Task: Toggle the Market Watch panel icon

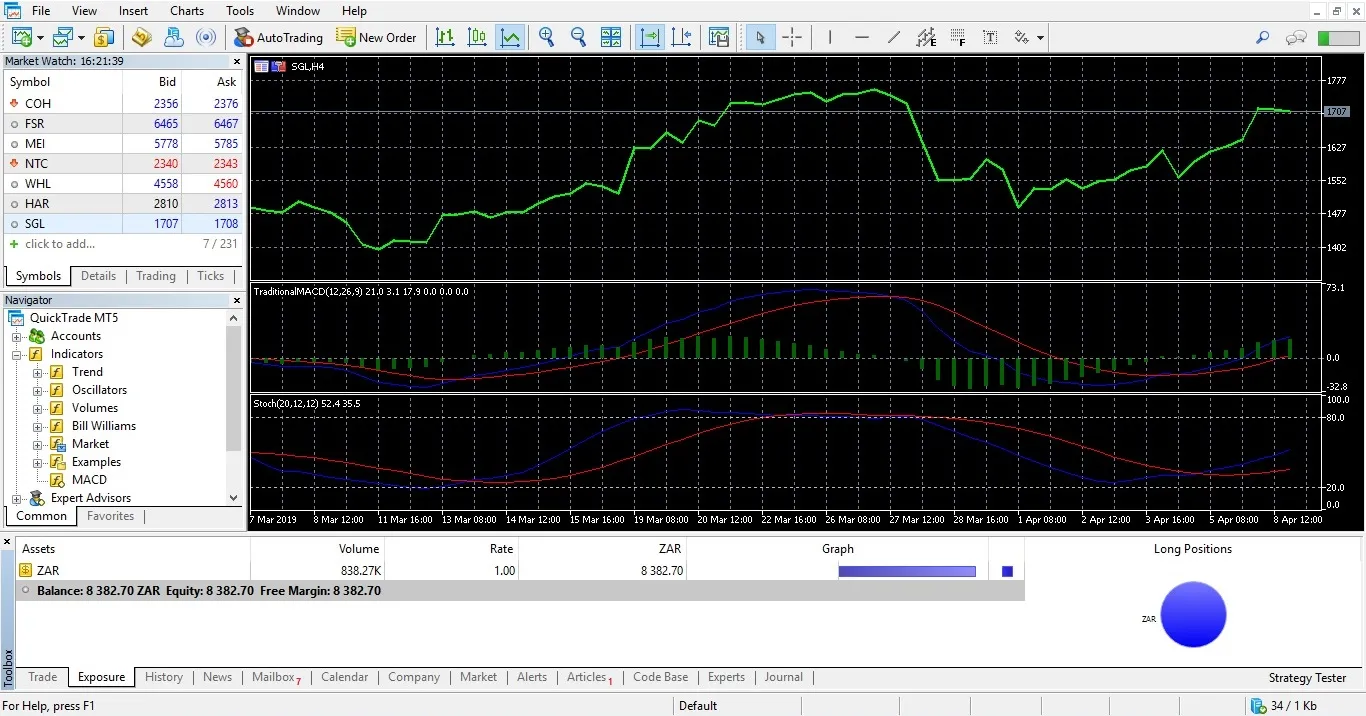Action: pyautogui.click(x=141, y=37)
